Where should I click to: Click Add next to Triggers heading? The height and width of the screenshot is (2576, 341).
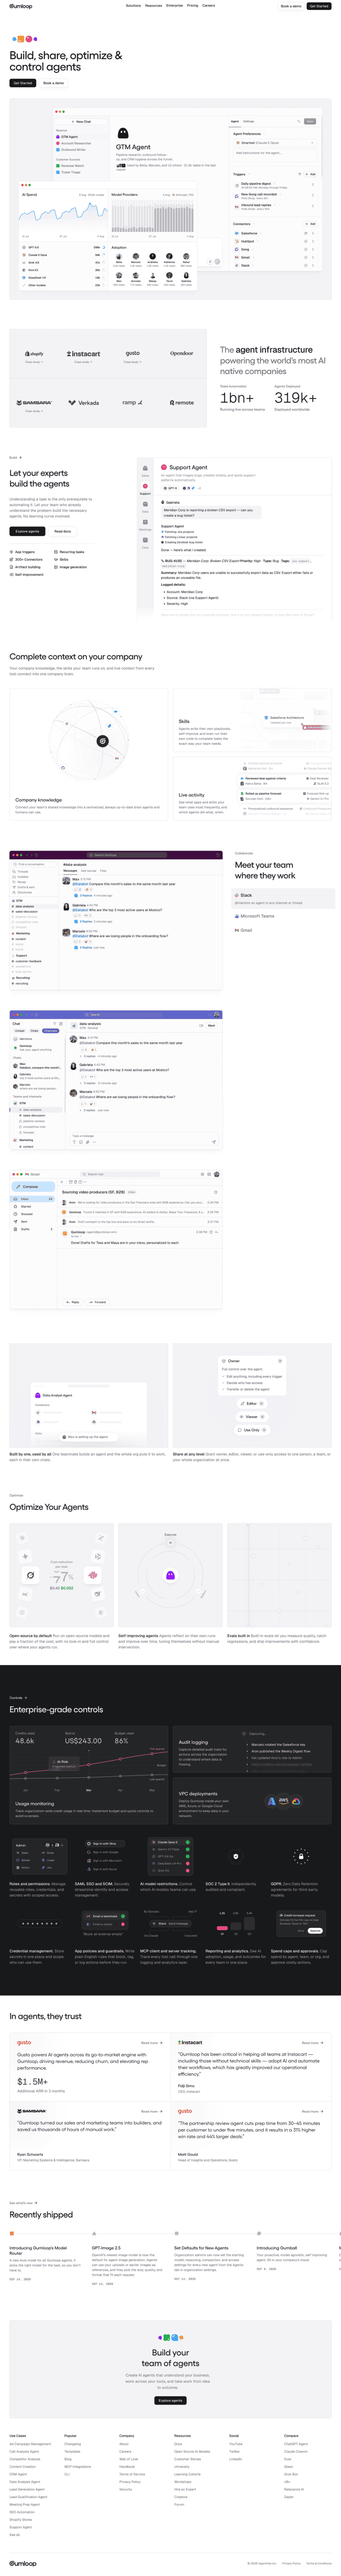[x=311, y=174]
